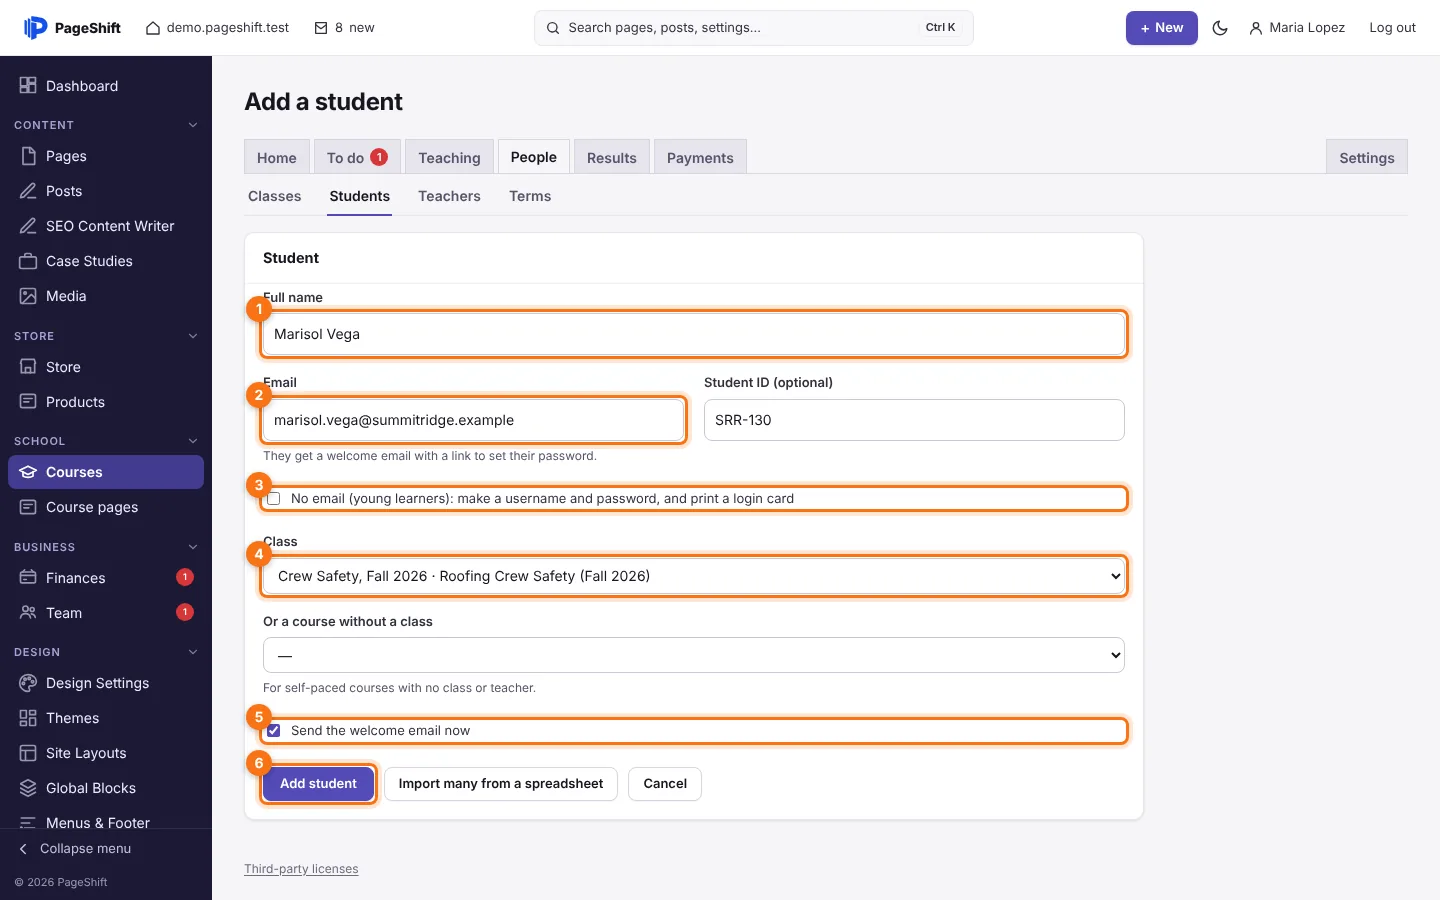This screenshot has height=900, width=1440.
Task: Open the course without a class dropdown
Action: pos(694,656)
